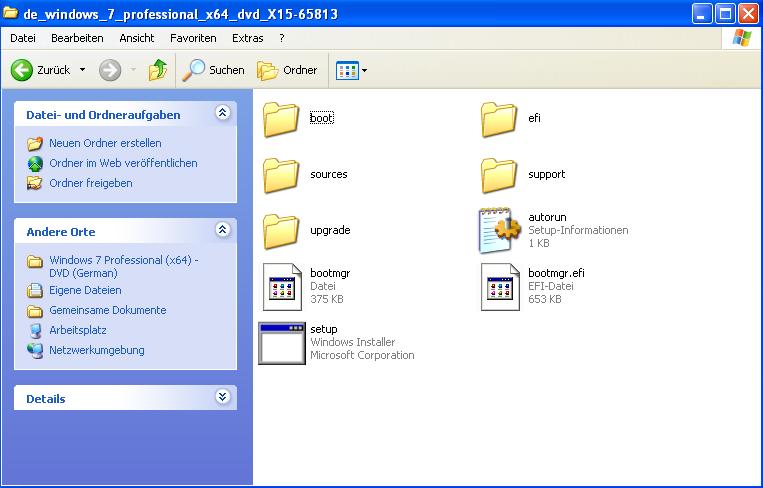Screen dimensions: 763x488
Task: Go to Eigene Dateien
Action: (85, 290)
